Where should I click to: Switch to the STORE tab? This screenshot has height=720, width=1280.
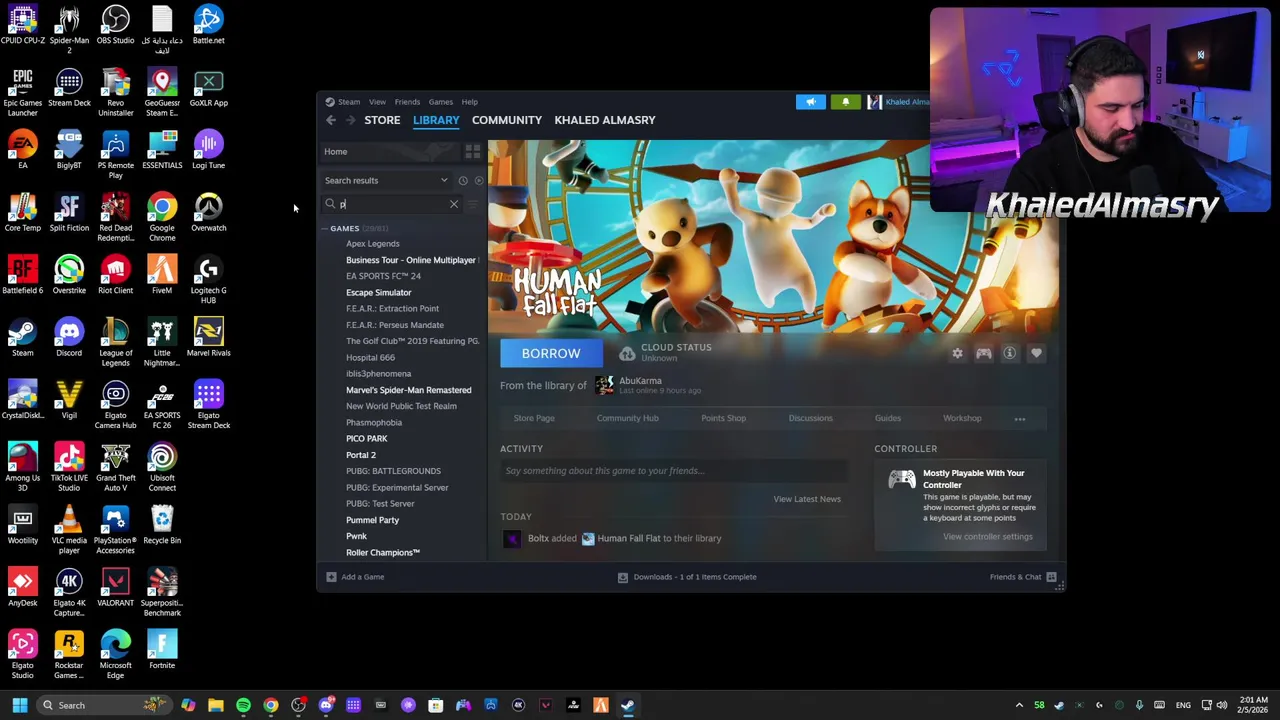pyautogui.click(x=382, y=120)
